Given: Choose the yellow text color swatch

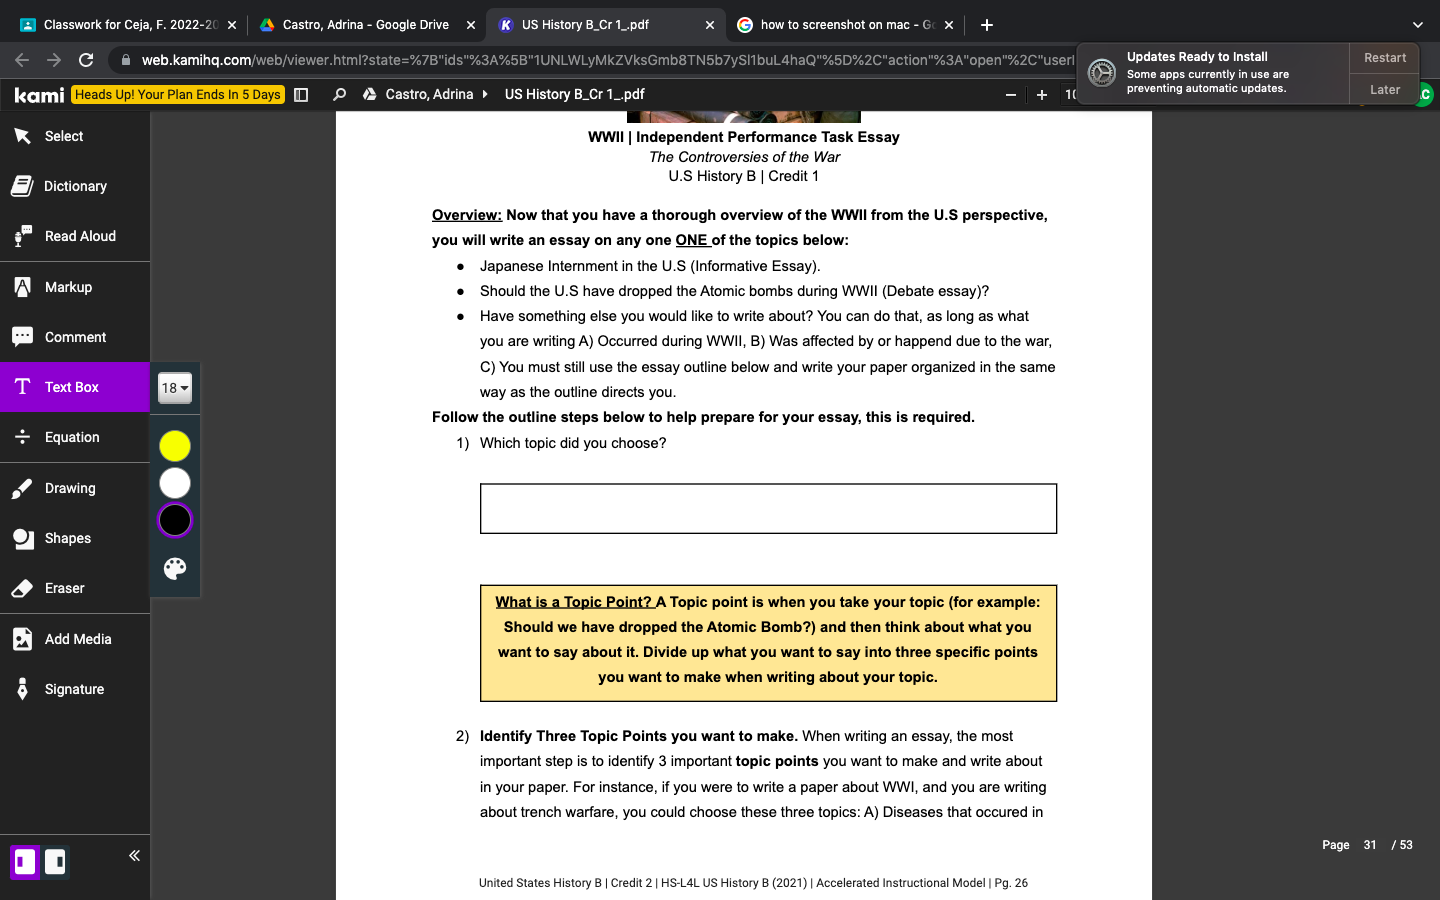Looking at the screenshot, I should (x=175, y=446).
